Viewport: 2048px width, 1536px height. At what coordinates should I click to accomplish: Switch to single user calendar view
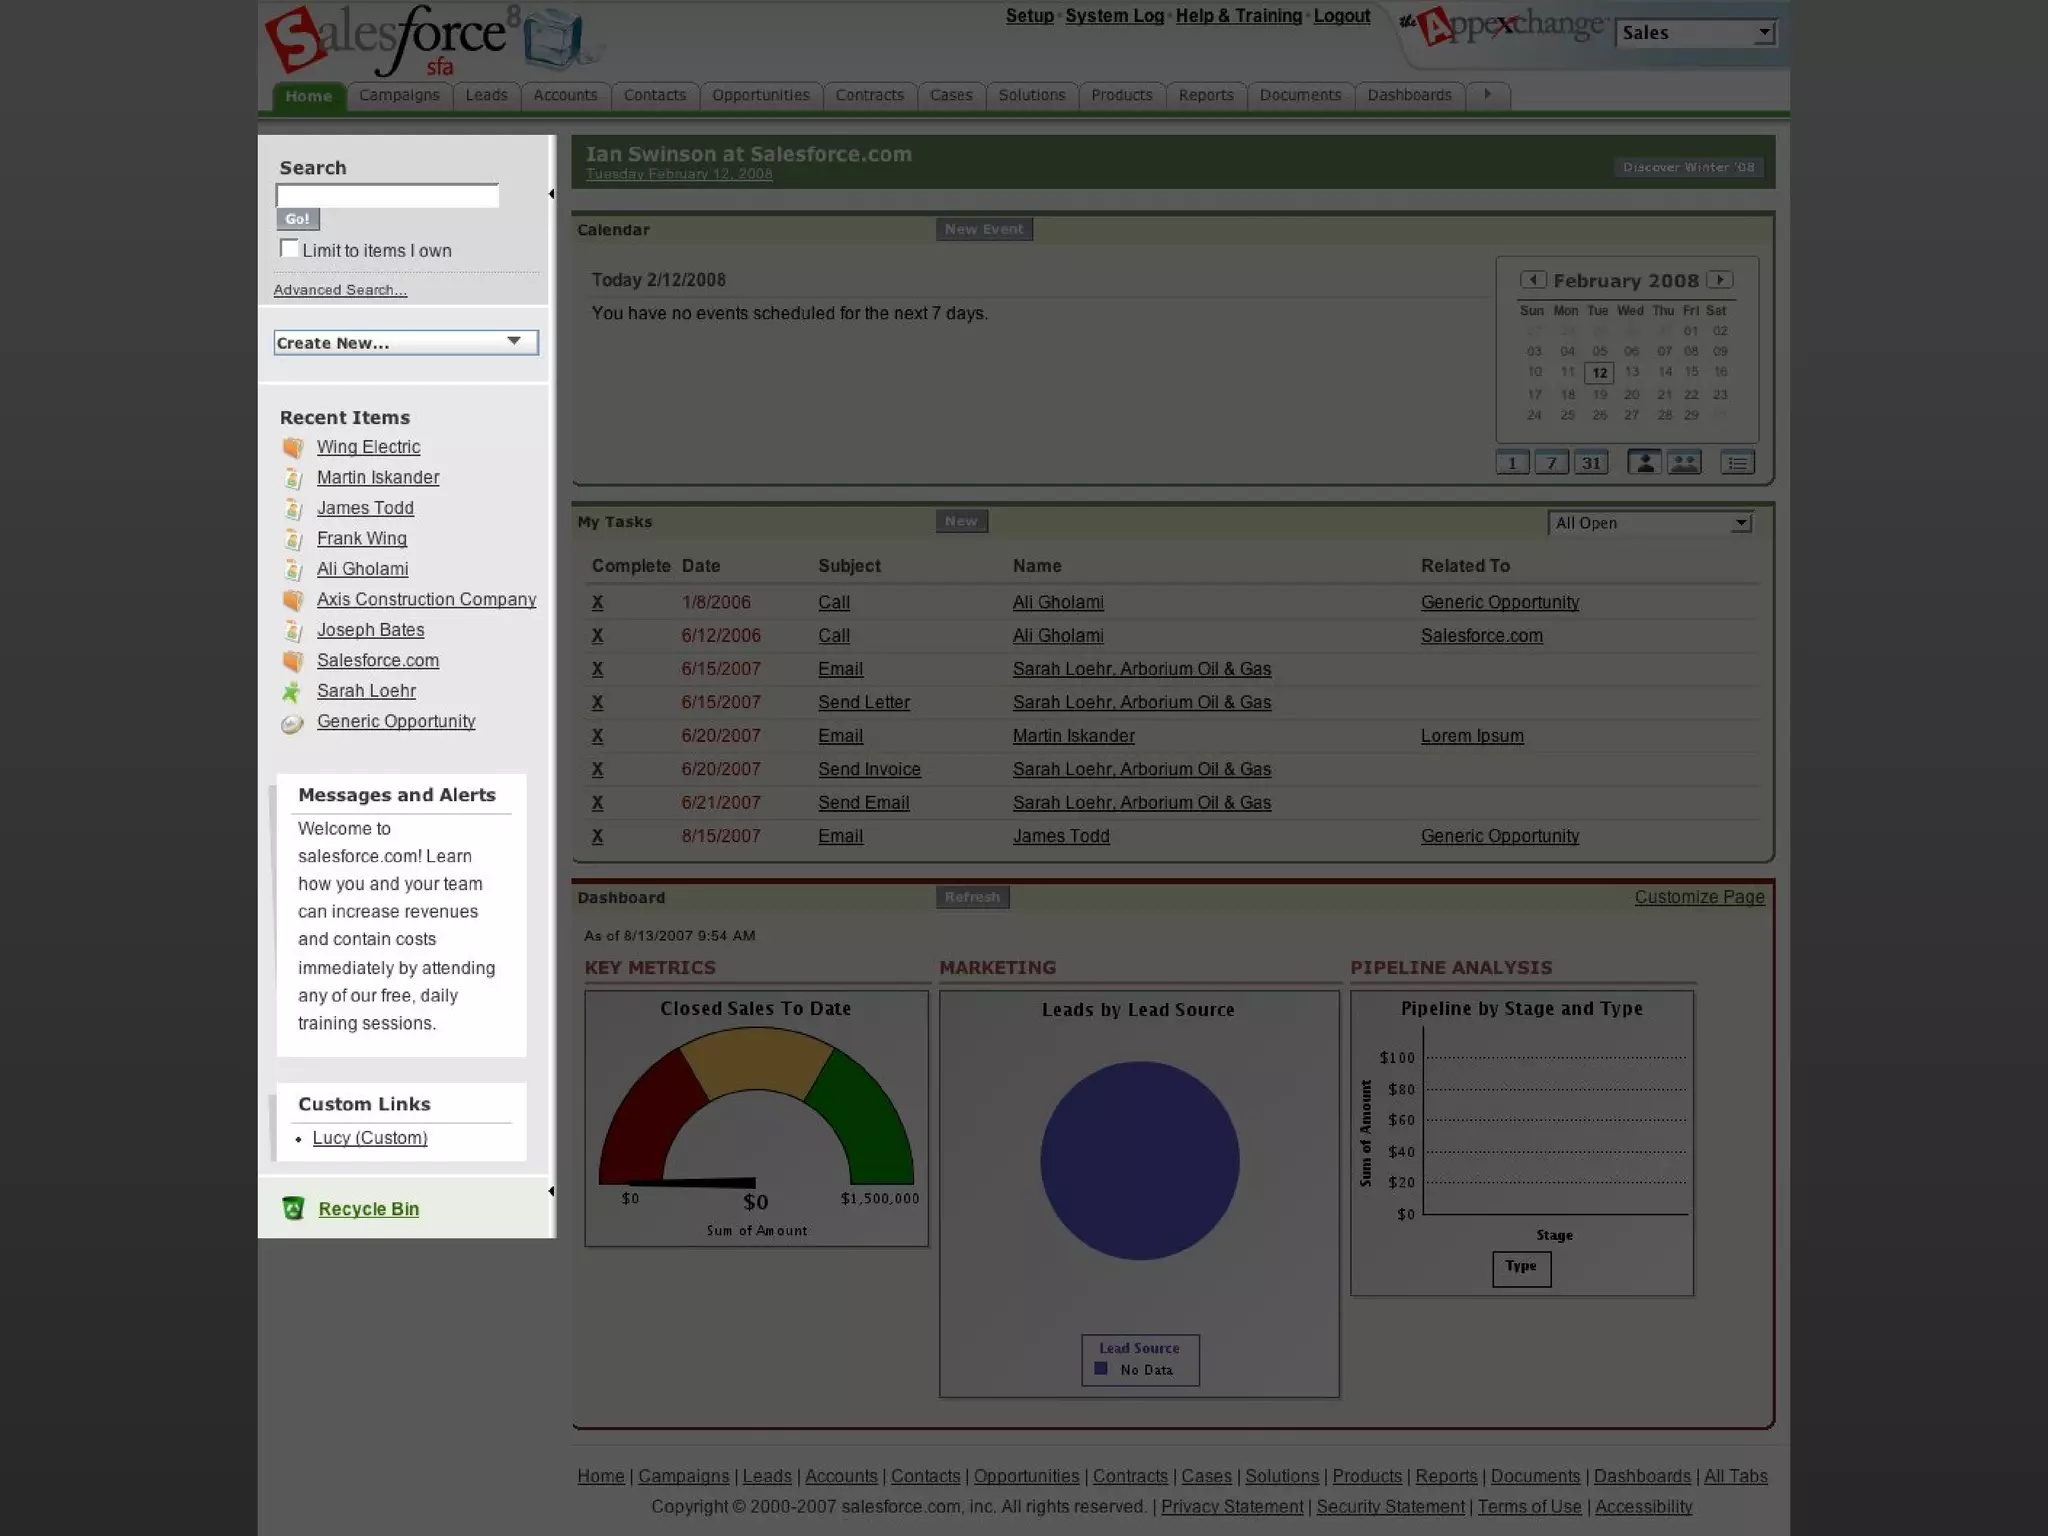click(1644, 463)
